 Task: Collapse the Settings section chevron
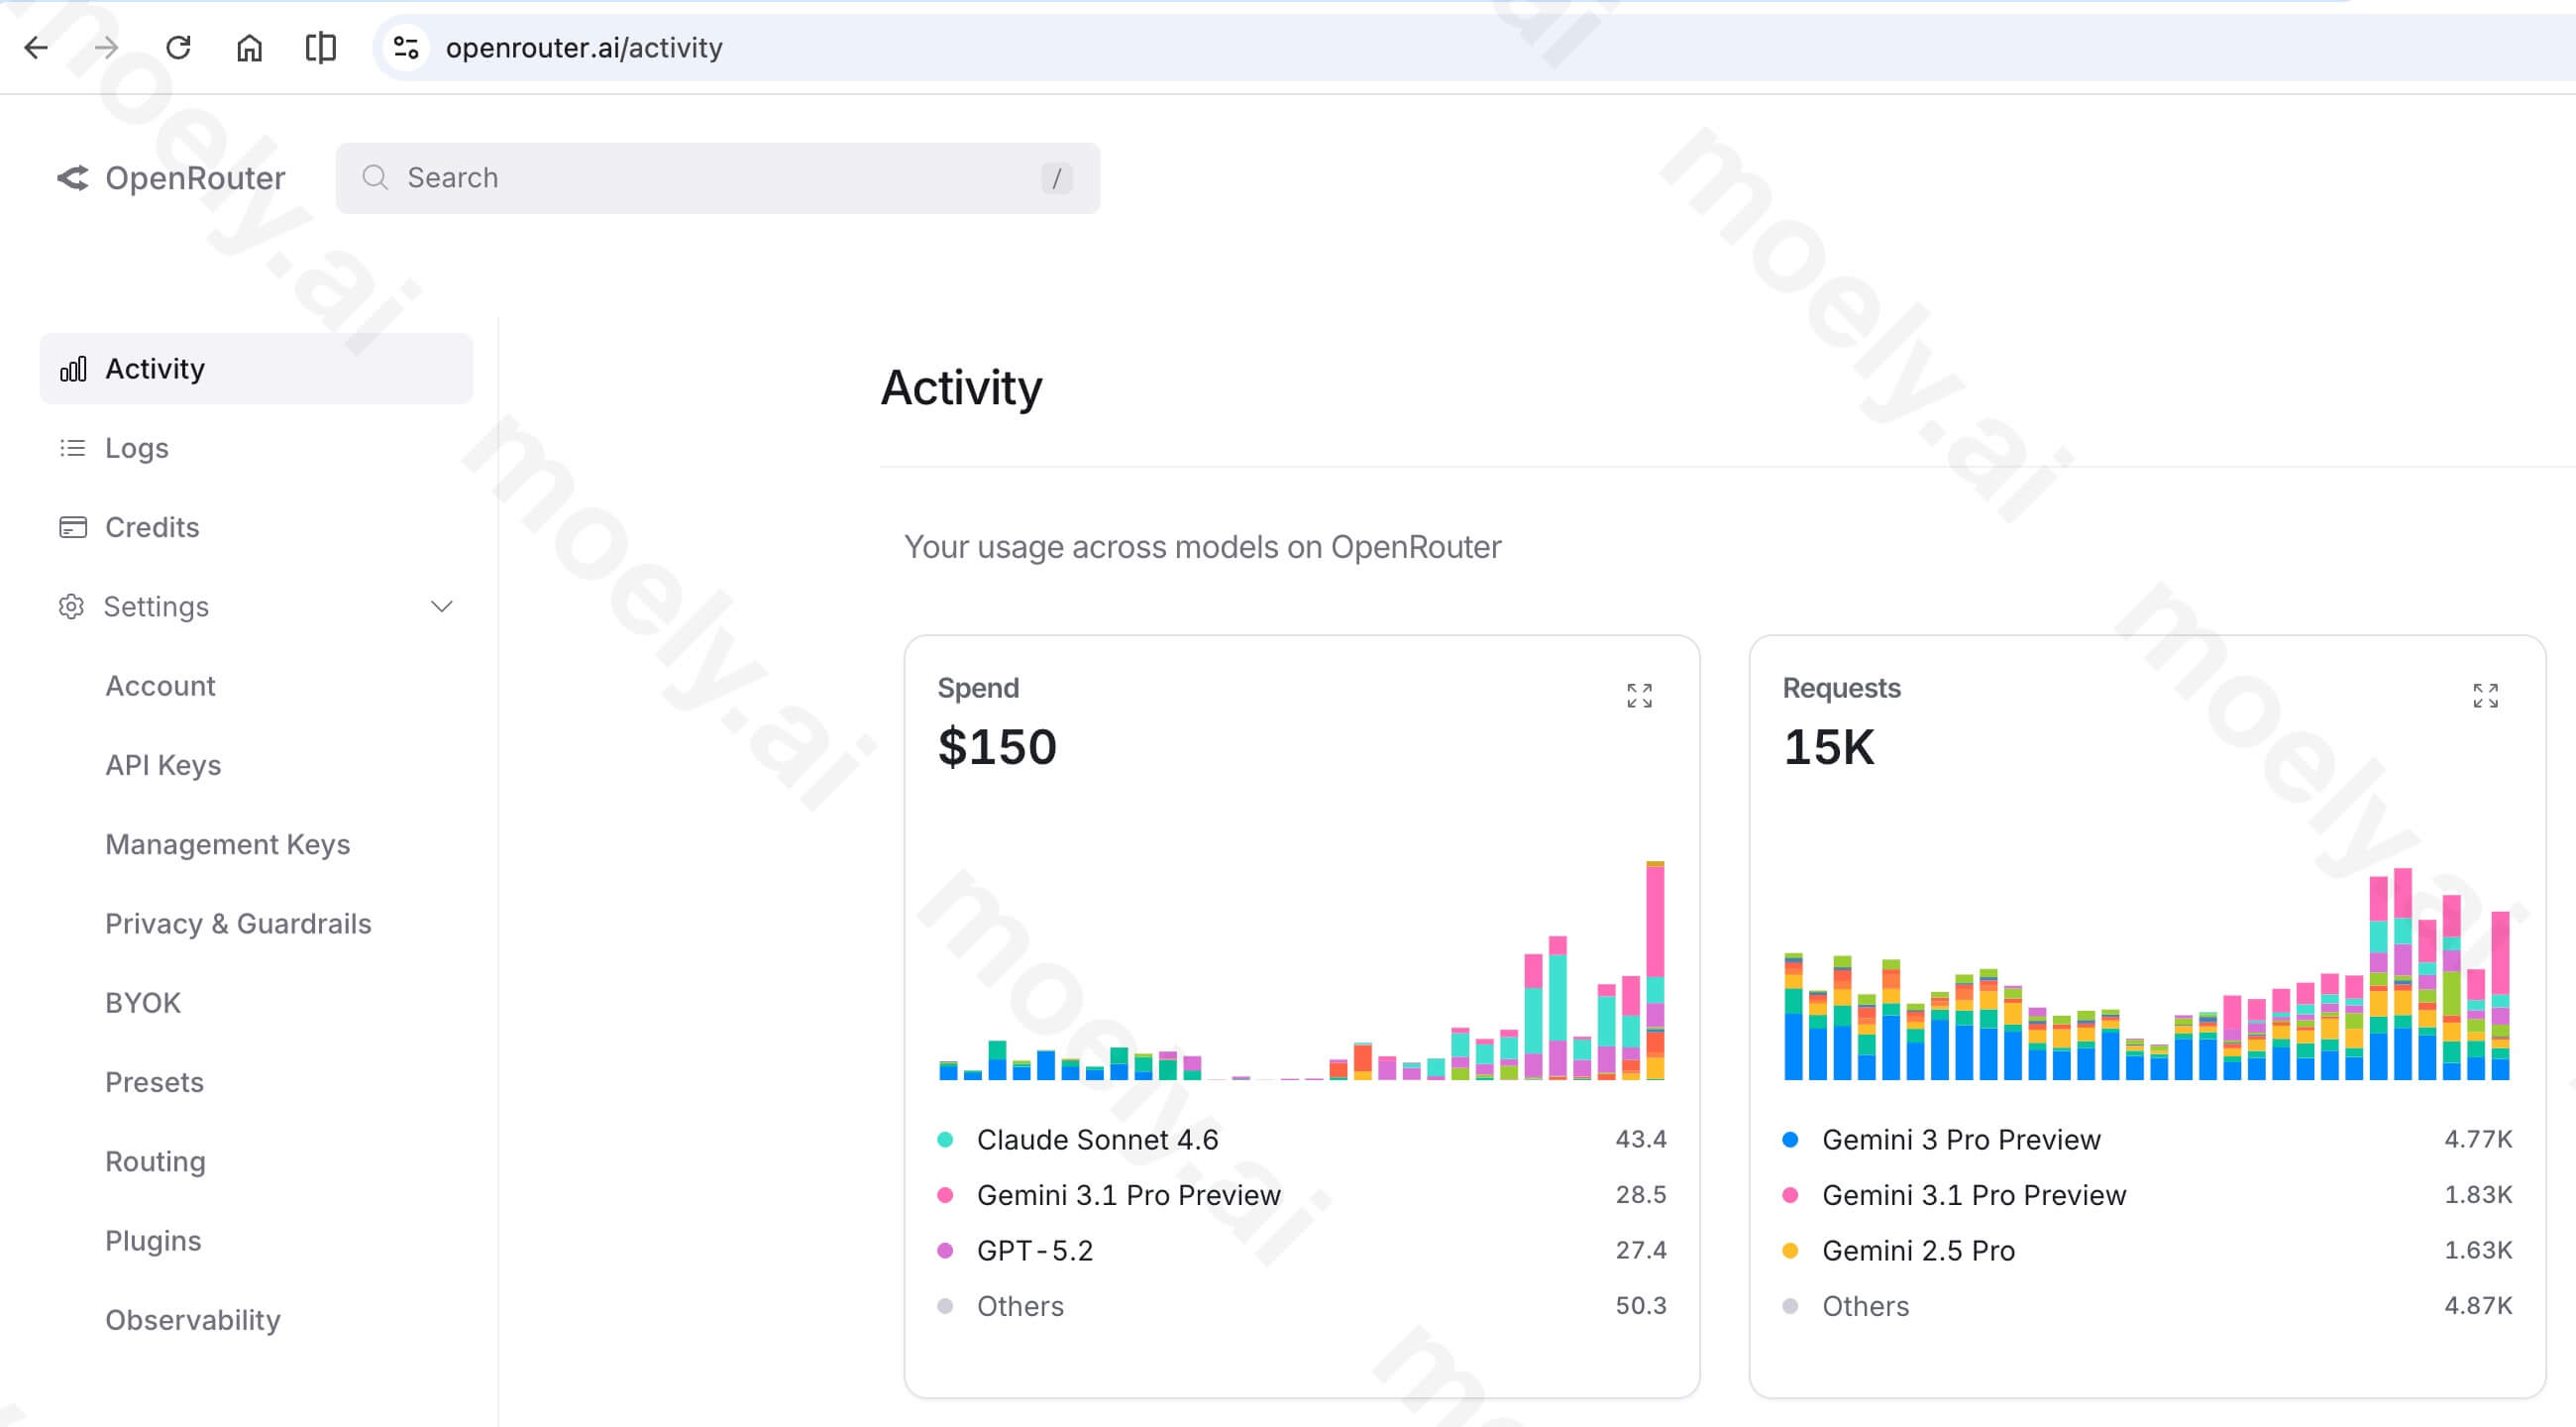point(443,606)
